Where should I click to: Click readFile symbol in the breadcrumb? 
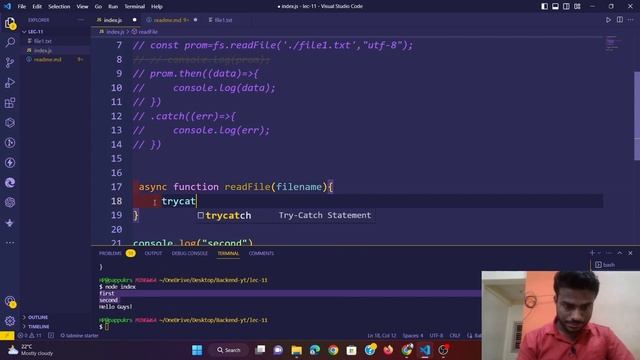click(x=147, y=32)
